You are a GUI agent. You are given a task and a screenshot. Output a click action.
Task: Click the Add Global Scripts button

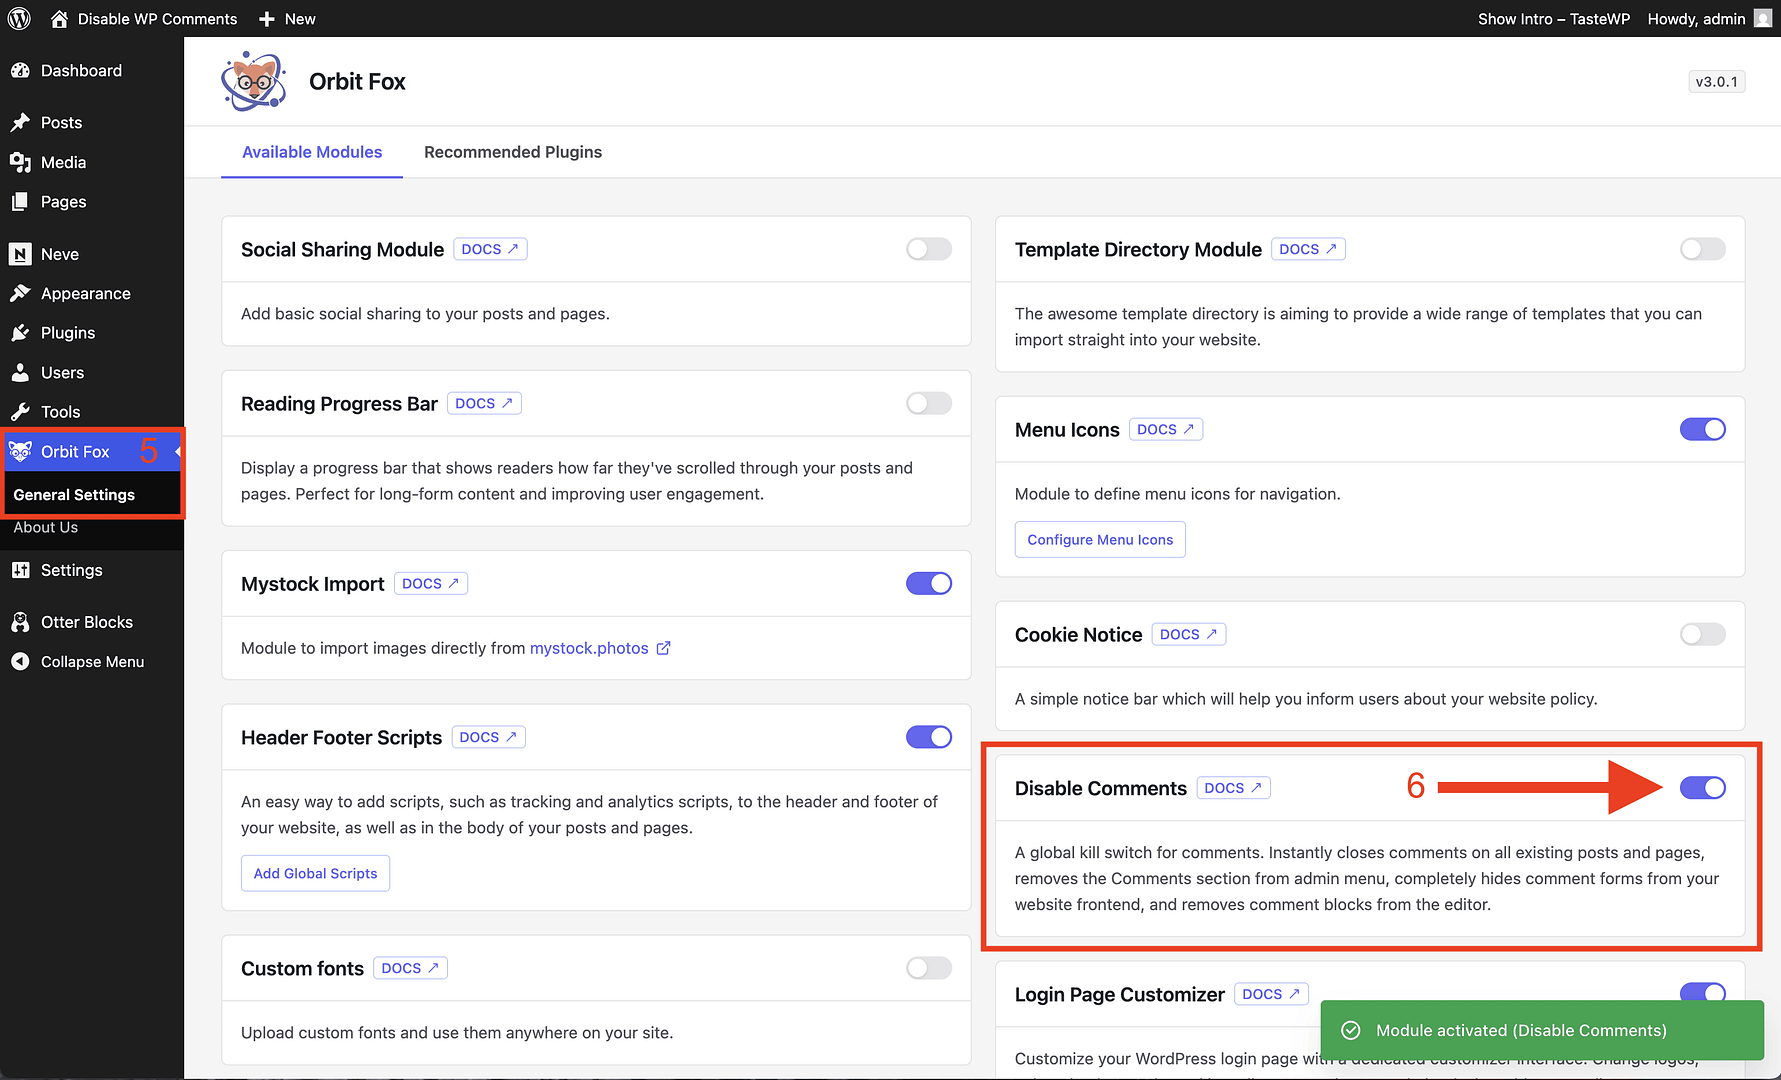point(315,873)
